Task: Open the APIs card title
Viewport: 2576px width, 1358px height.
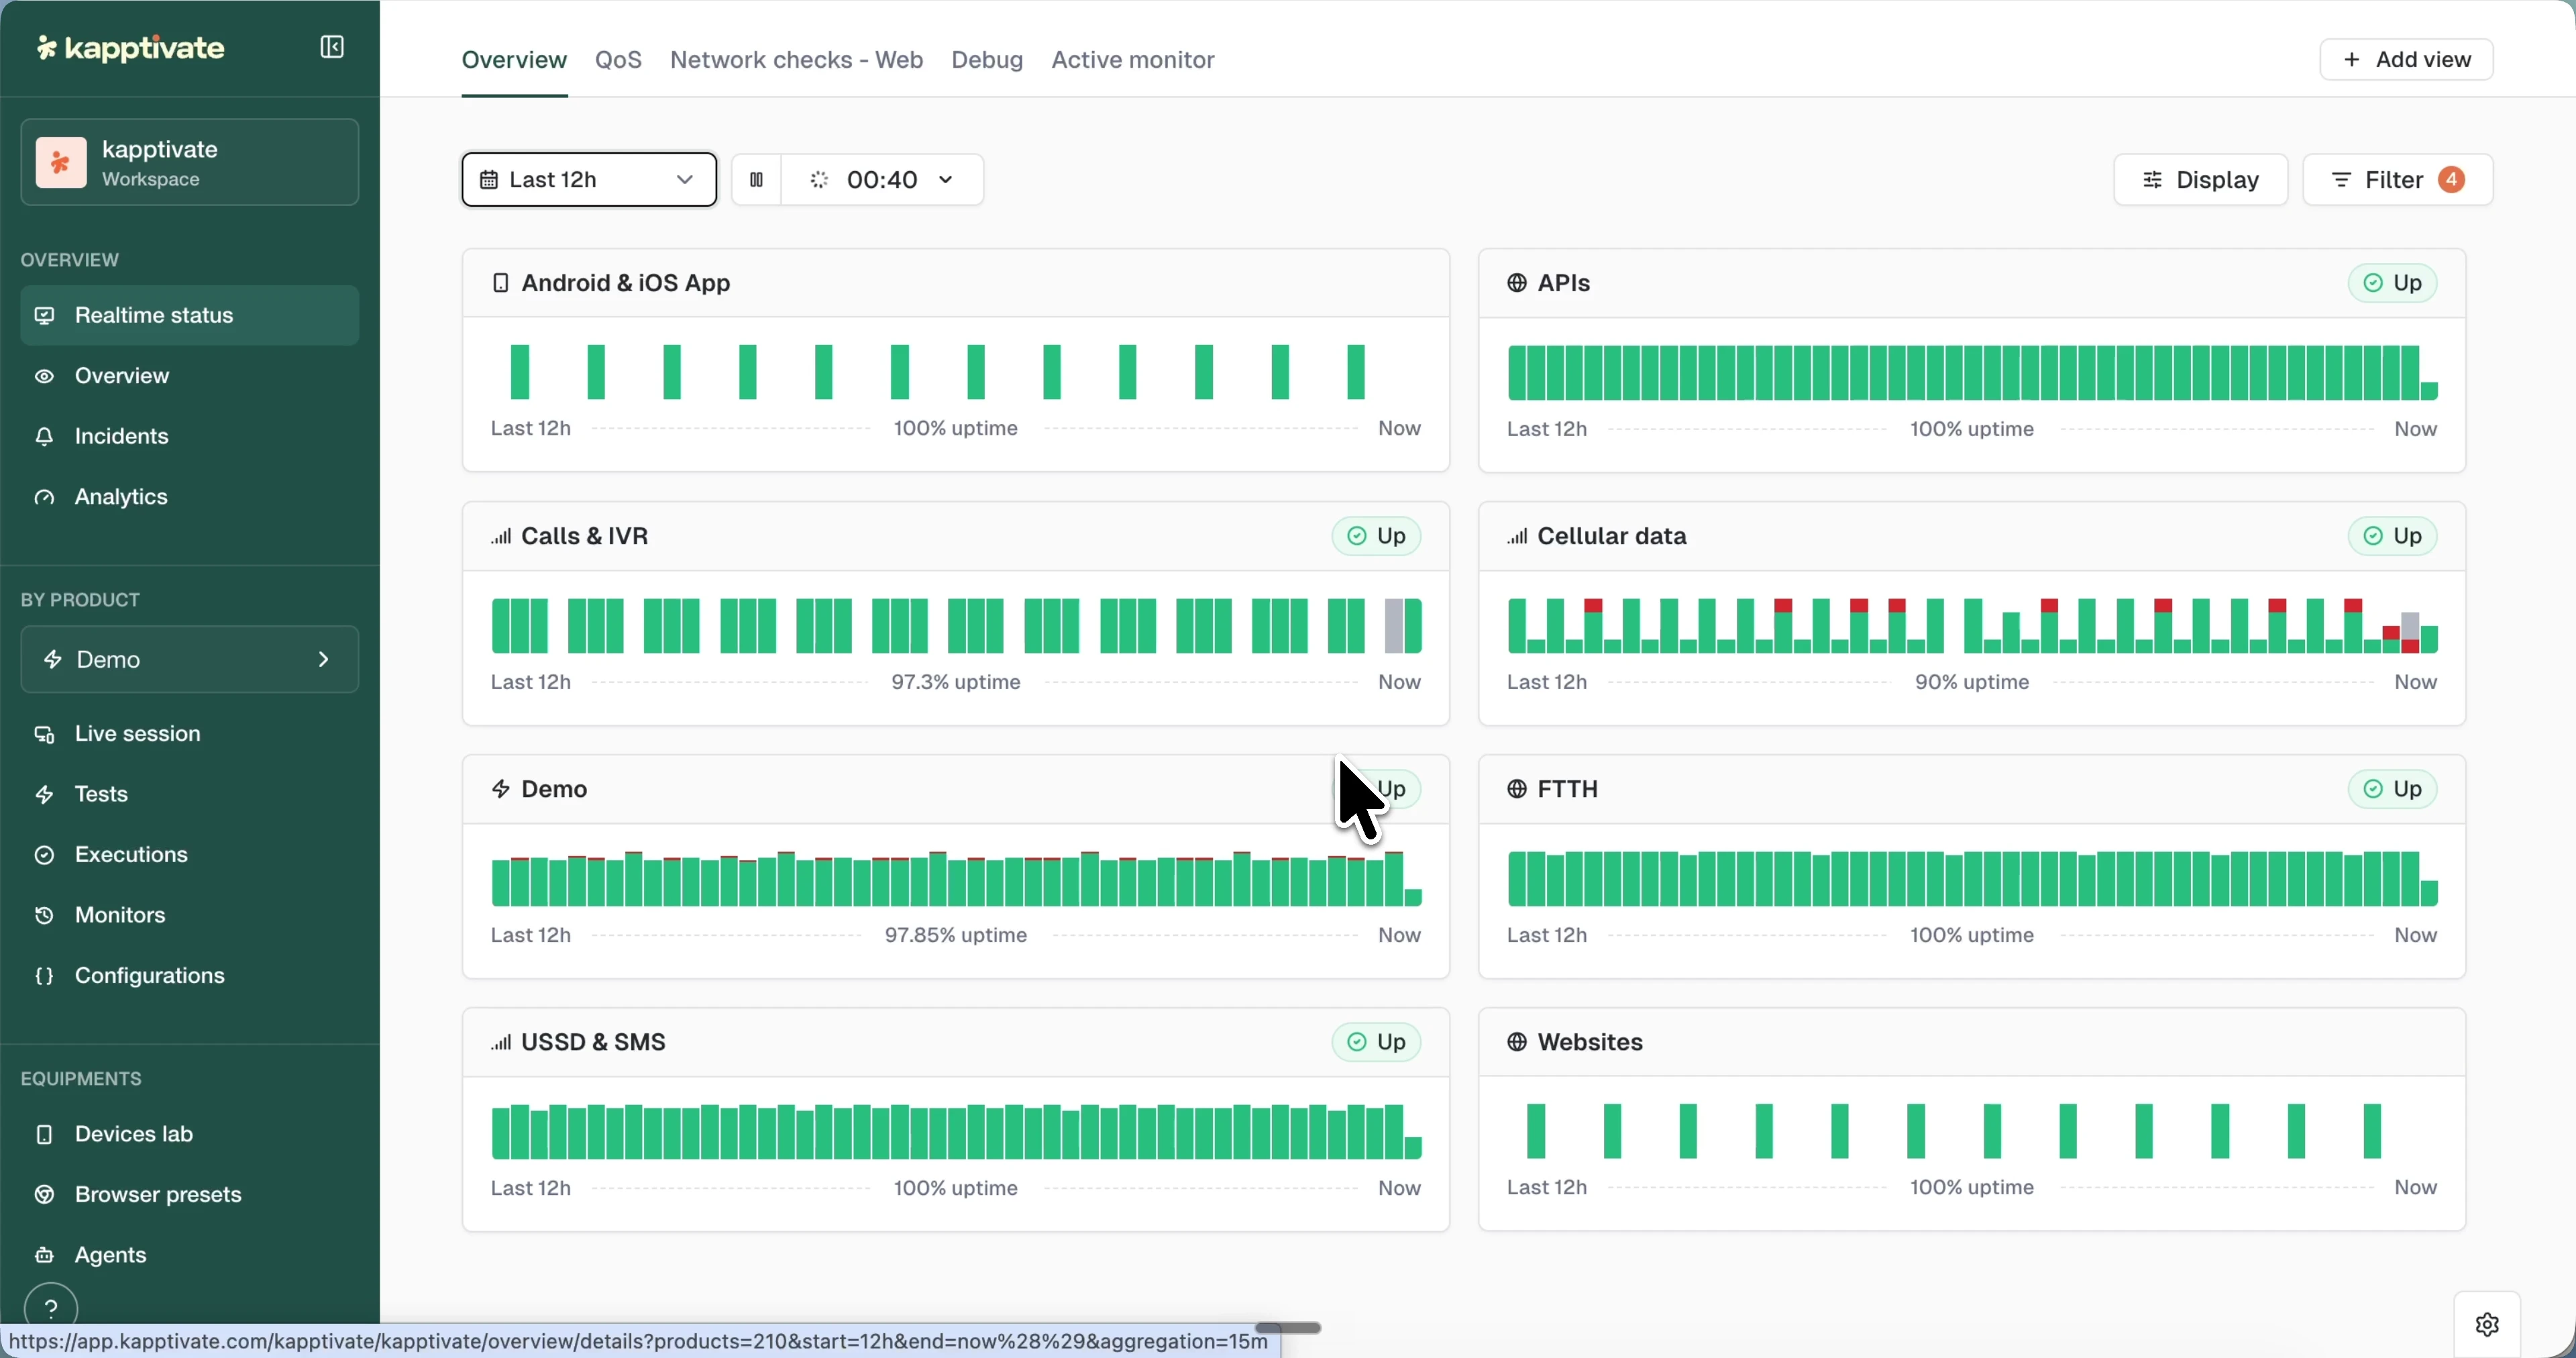Action: (x=1564, y=284)
